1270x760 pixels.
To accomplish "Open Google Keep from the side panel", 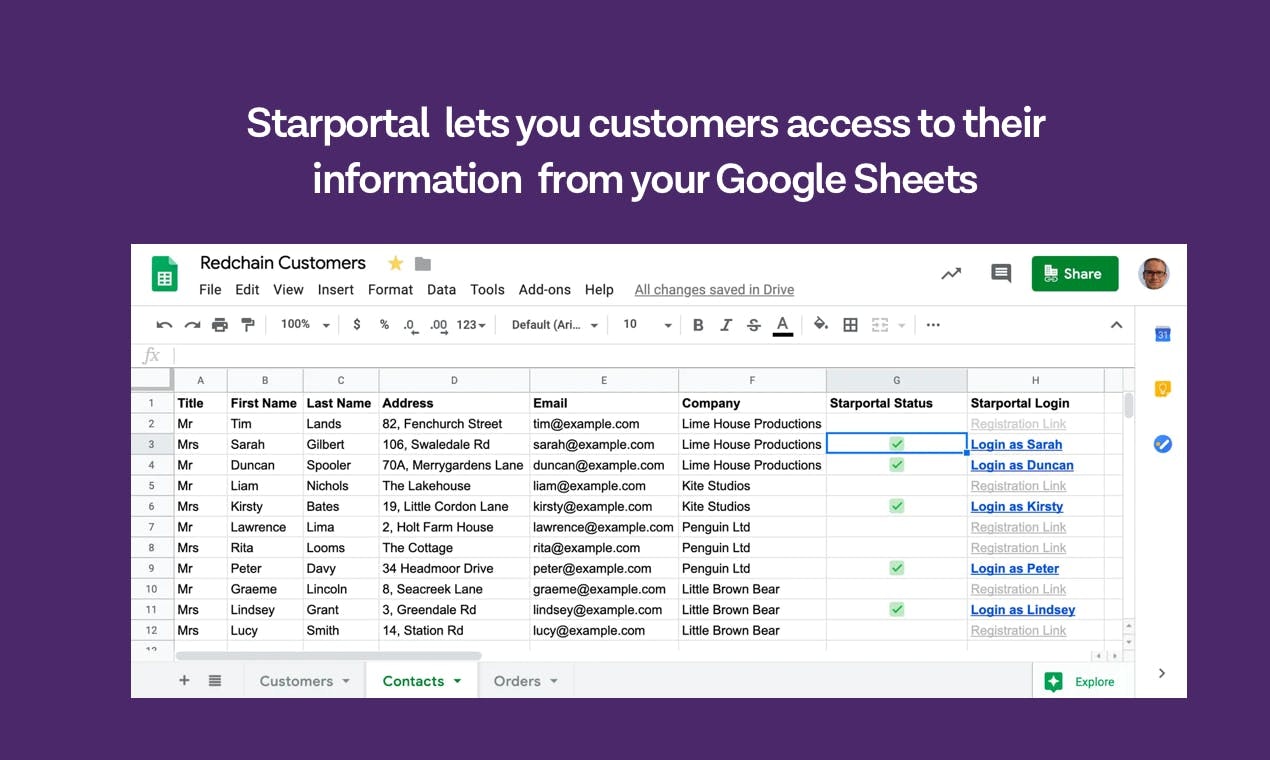I will click(1162, 389).
